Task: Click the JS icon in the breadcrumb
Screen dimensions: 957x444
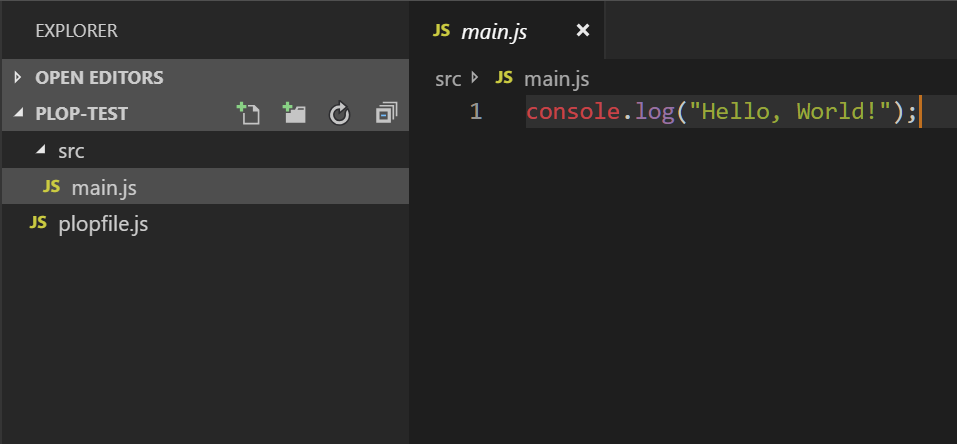Action: tap(504, 78)
